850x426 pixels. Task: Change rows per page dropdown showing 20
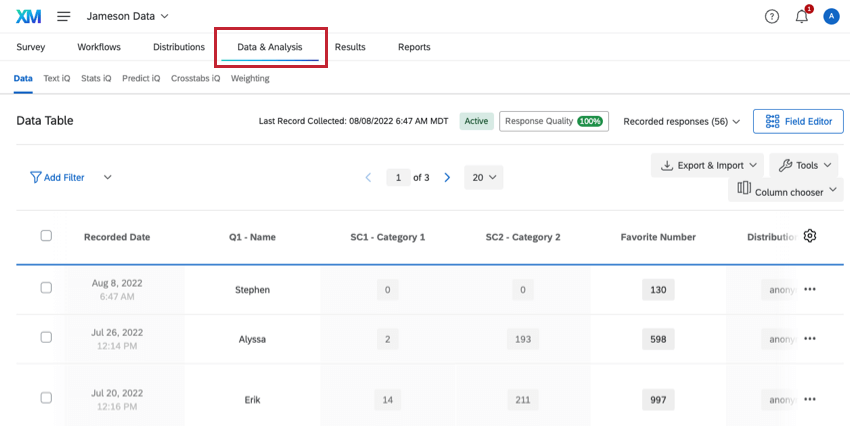pyautogui.click(x=485, y=177)
